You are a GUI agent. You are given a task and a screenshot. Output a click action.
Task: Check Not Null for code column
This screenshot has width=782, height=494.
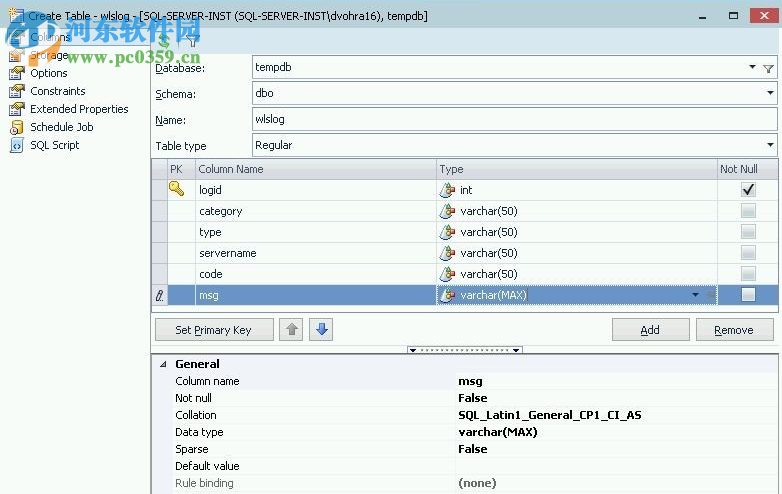coord(748,274)
